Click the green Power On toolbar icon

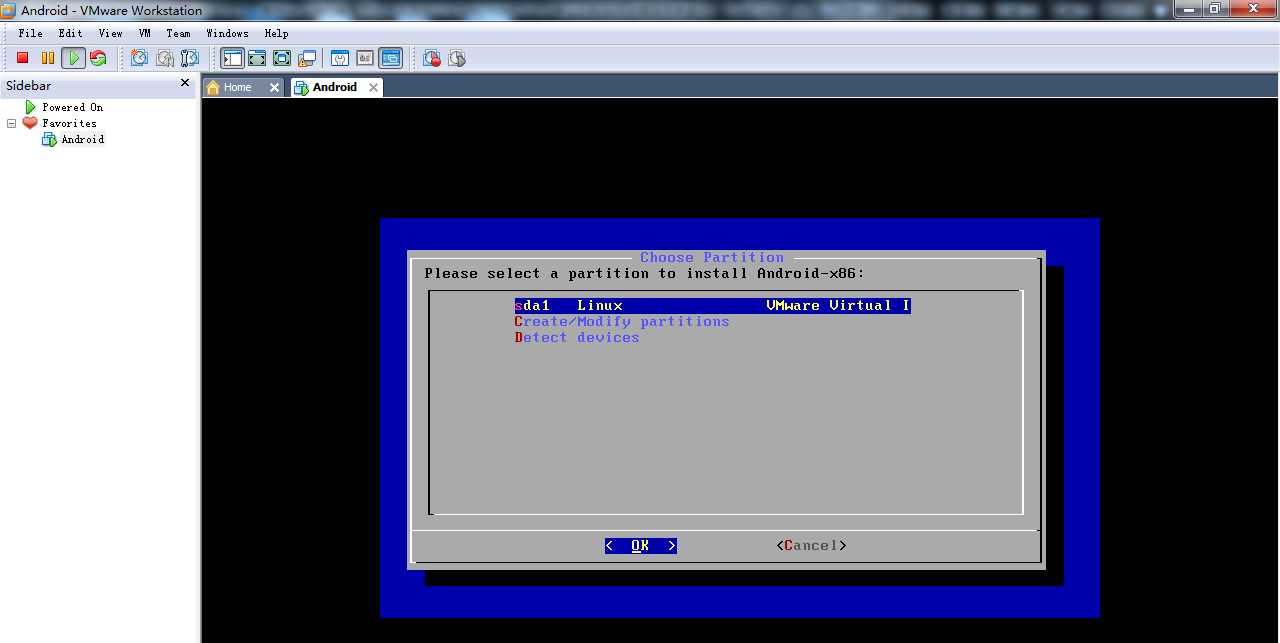[x=73, y=58]
